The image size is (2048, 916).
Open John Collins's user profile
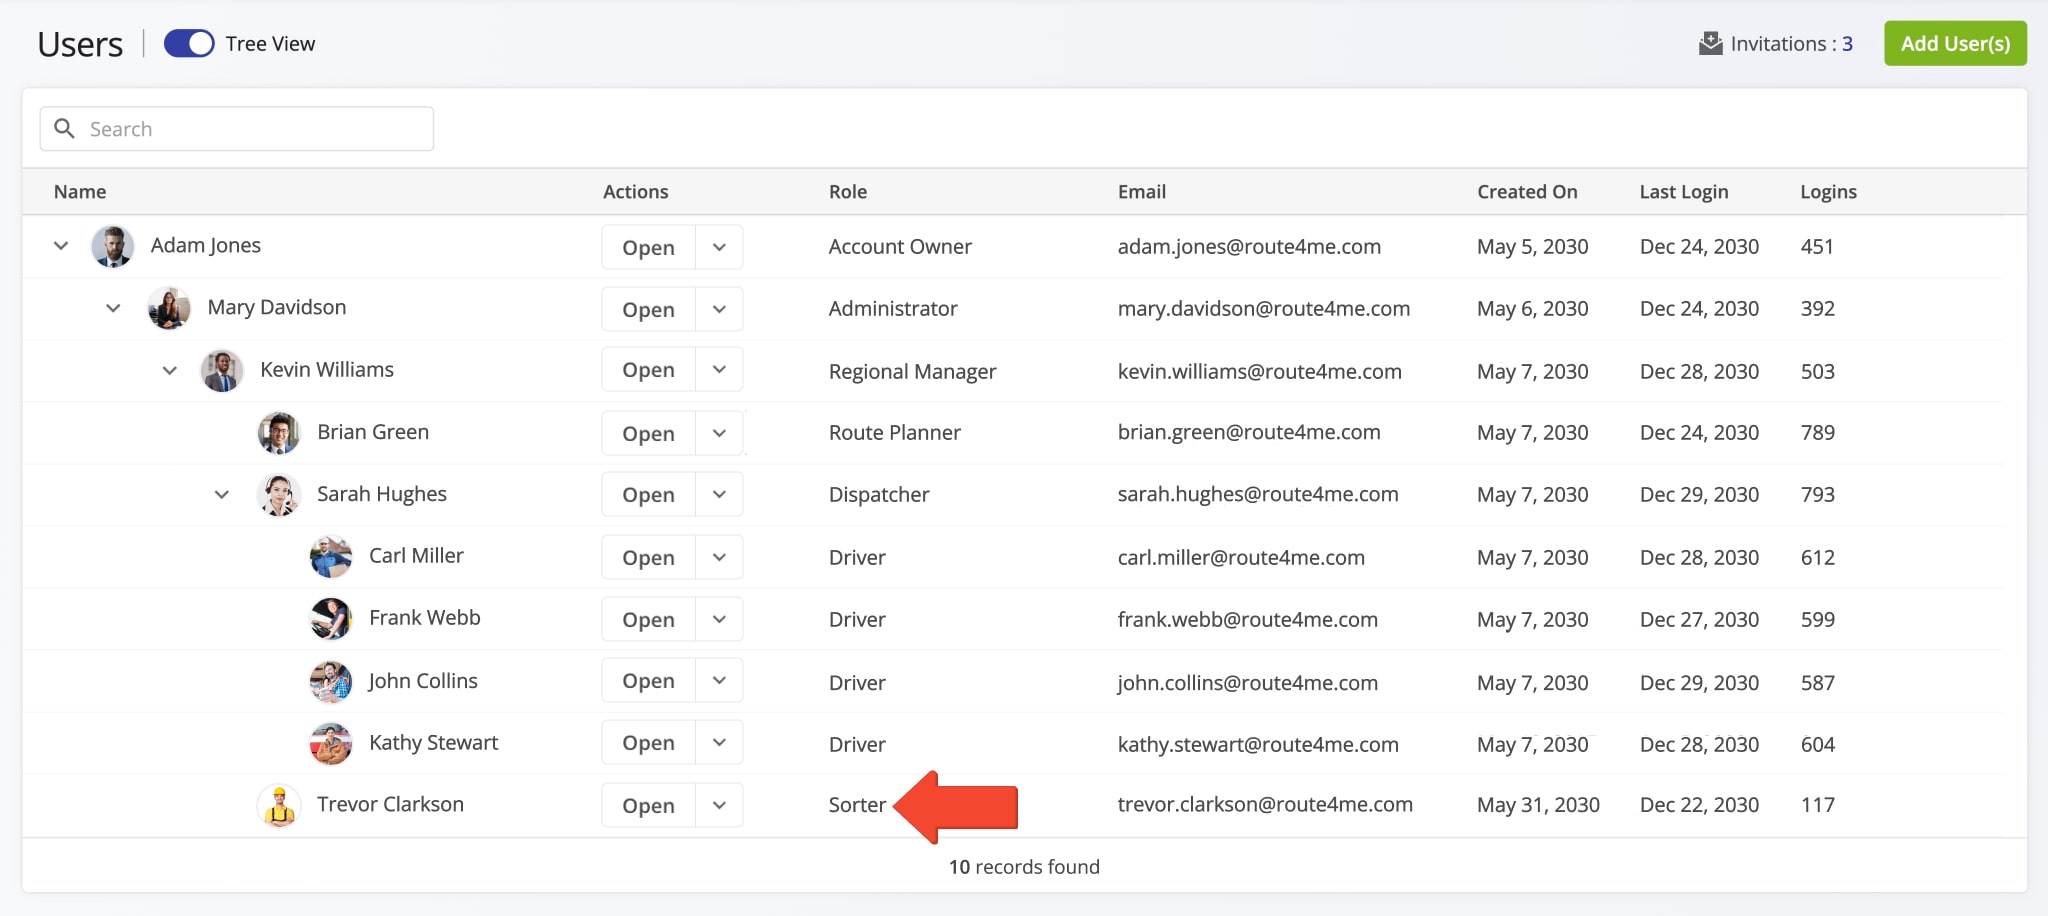tap(648, 681)
